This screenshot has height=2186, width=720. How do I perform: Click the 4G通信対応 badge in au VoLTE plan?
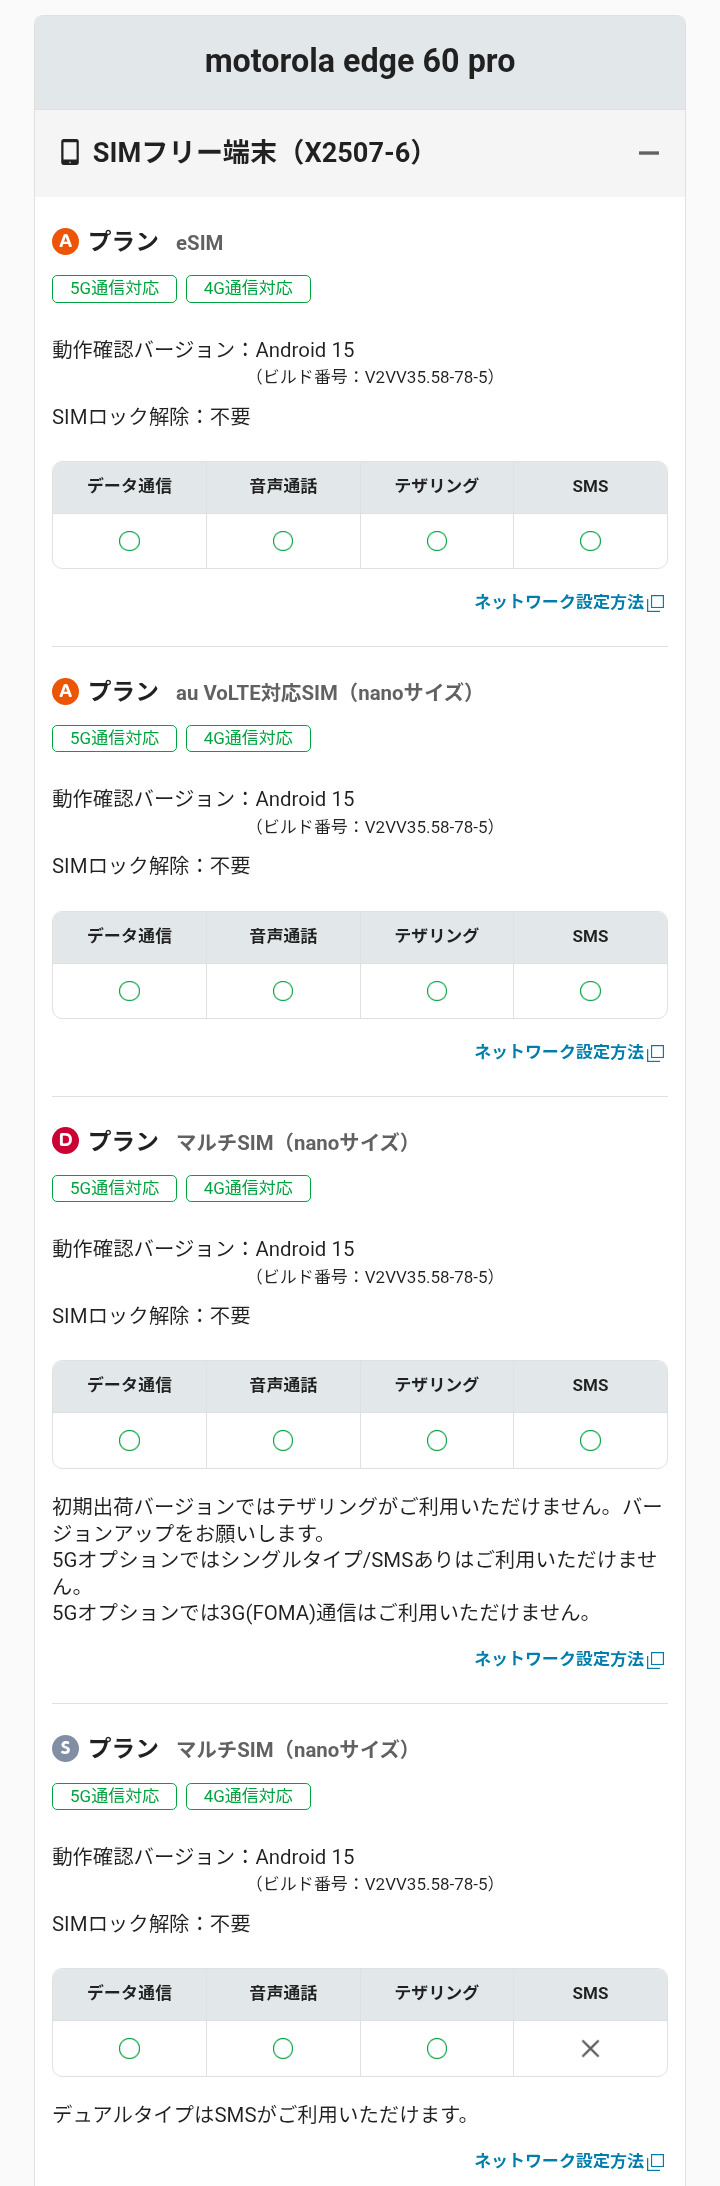click(x=248, y=739)
